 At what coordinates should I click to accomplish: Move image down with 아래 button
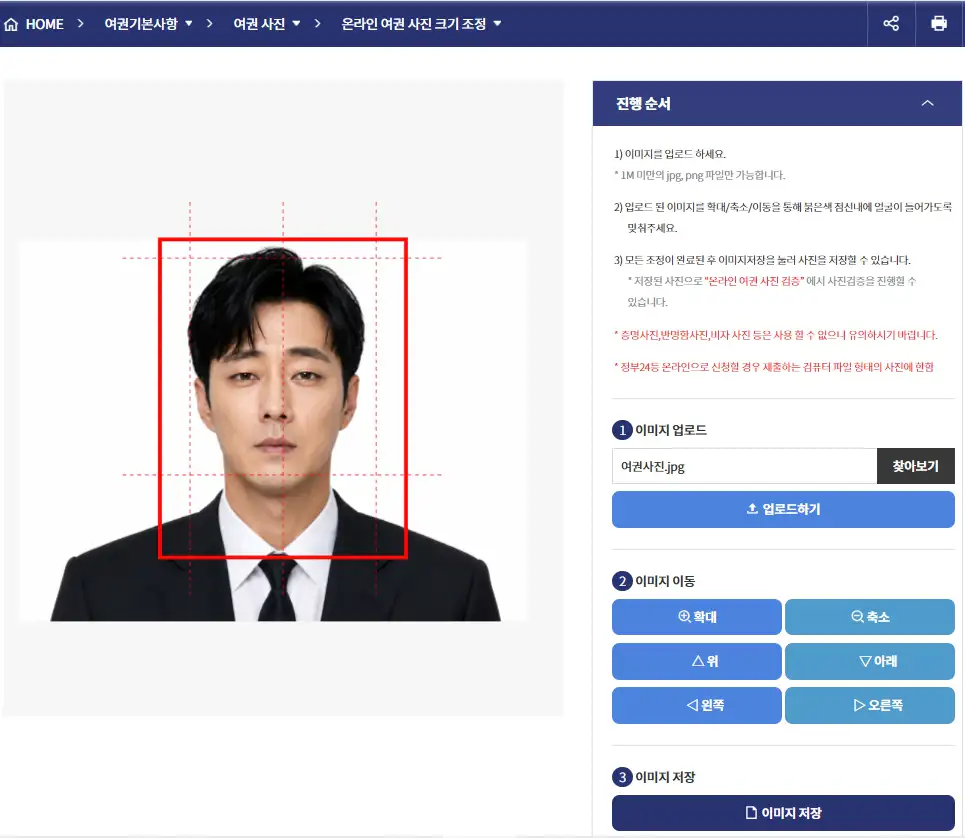pos(870,661)
